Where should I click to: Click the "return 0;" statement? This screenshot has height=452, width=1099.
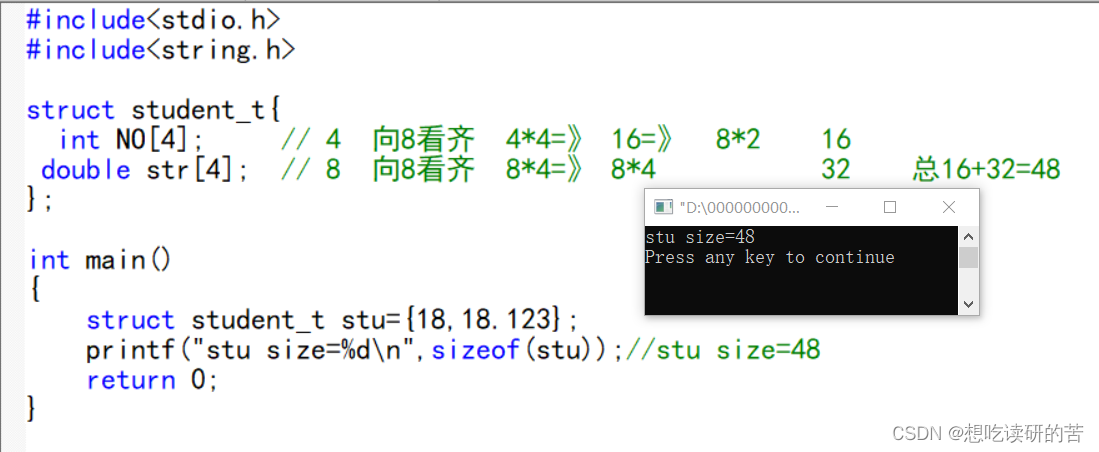click(152, 380)
